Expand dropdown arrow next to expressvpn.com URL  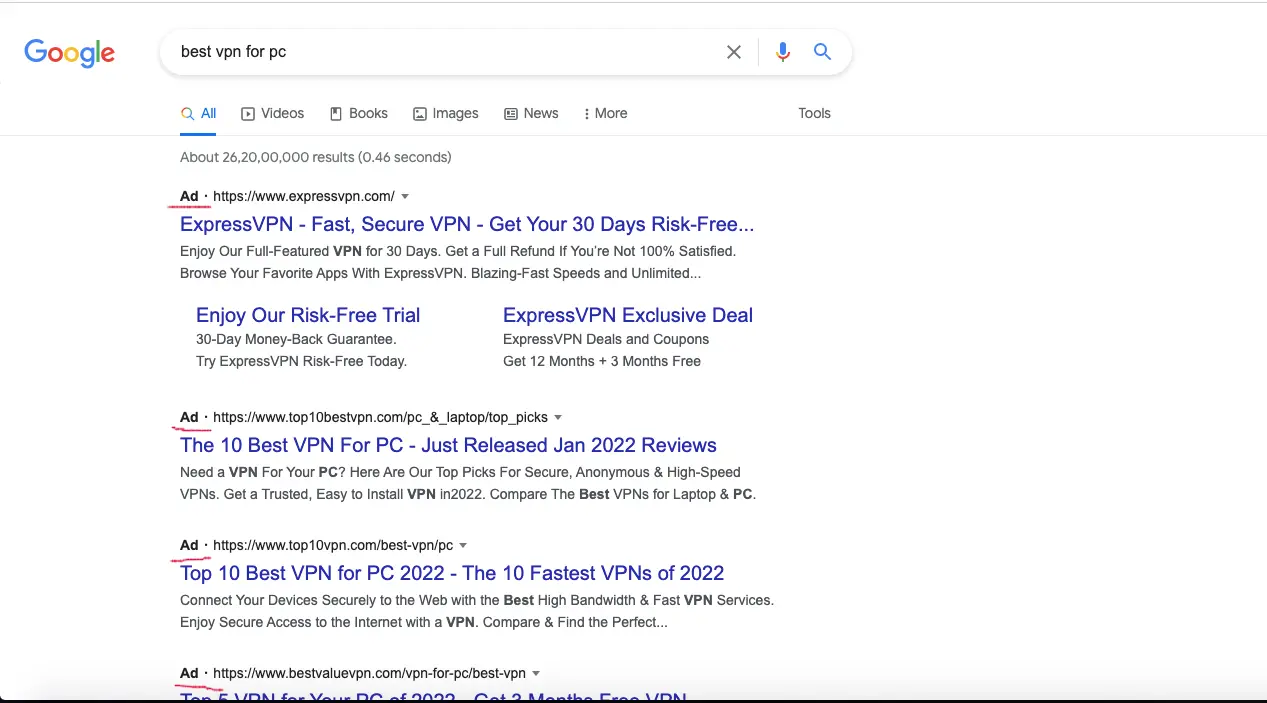[405, 196]
